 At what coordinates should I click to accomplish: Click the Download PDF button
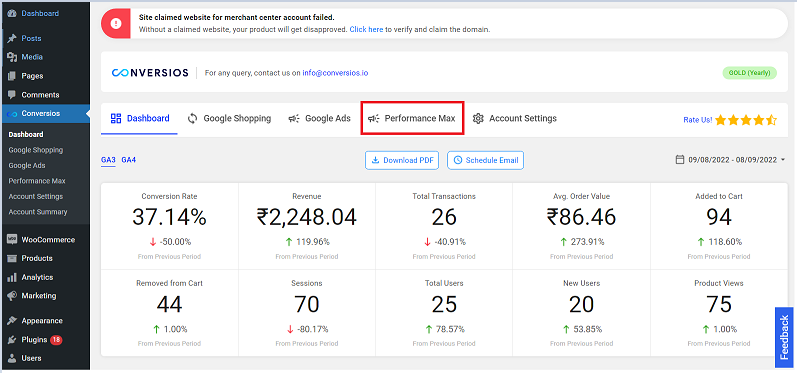click(x=402, y=160)
